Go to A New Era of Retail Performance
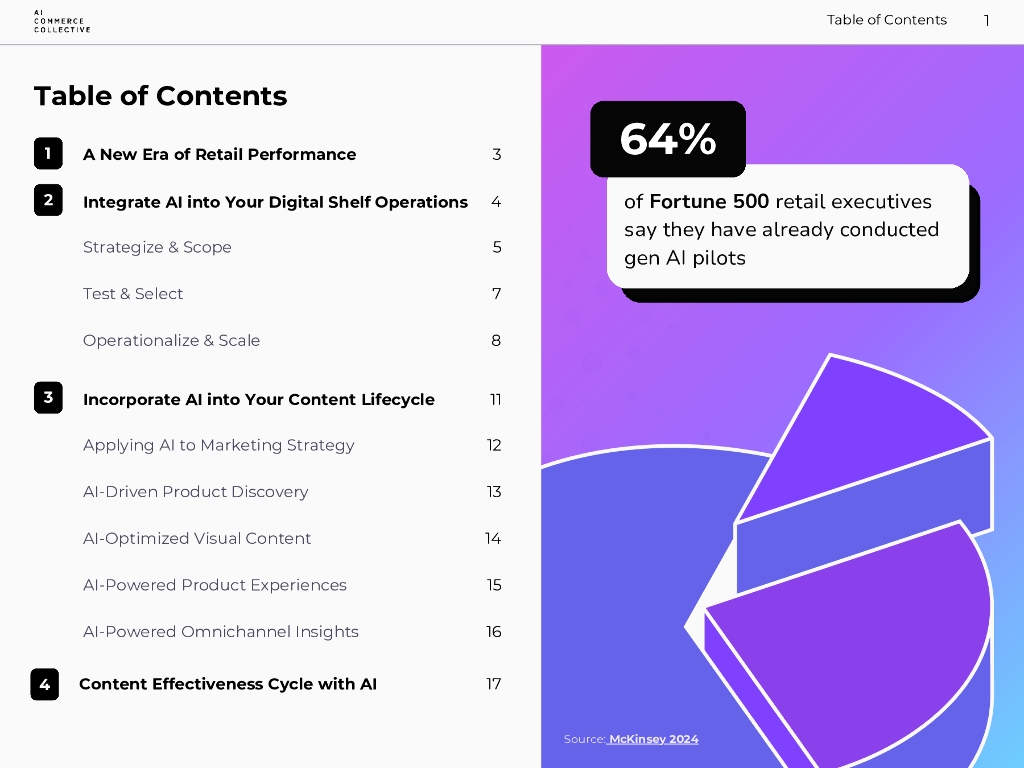1024x768 pixels. click(x=219, y=154)
